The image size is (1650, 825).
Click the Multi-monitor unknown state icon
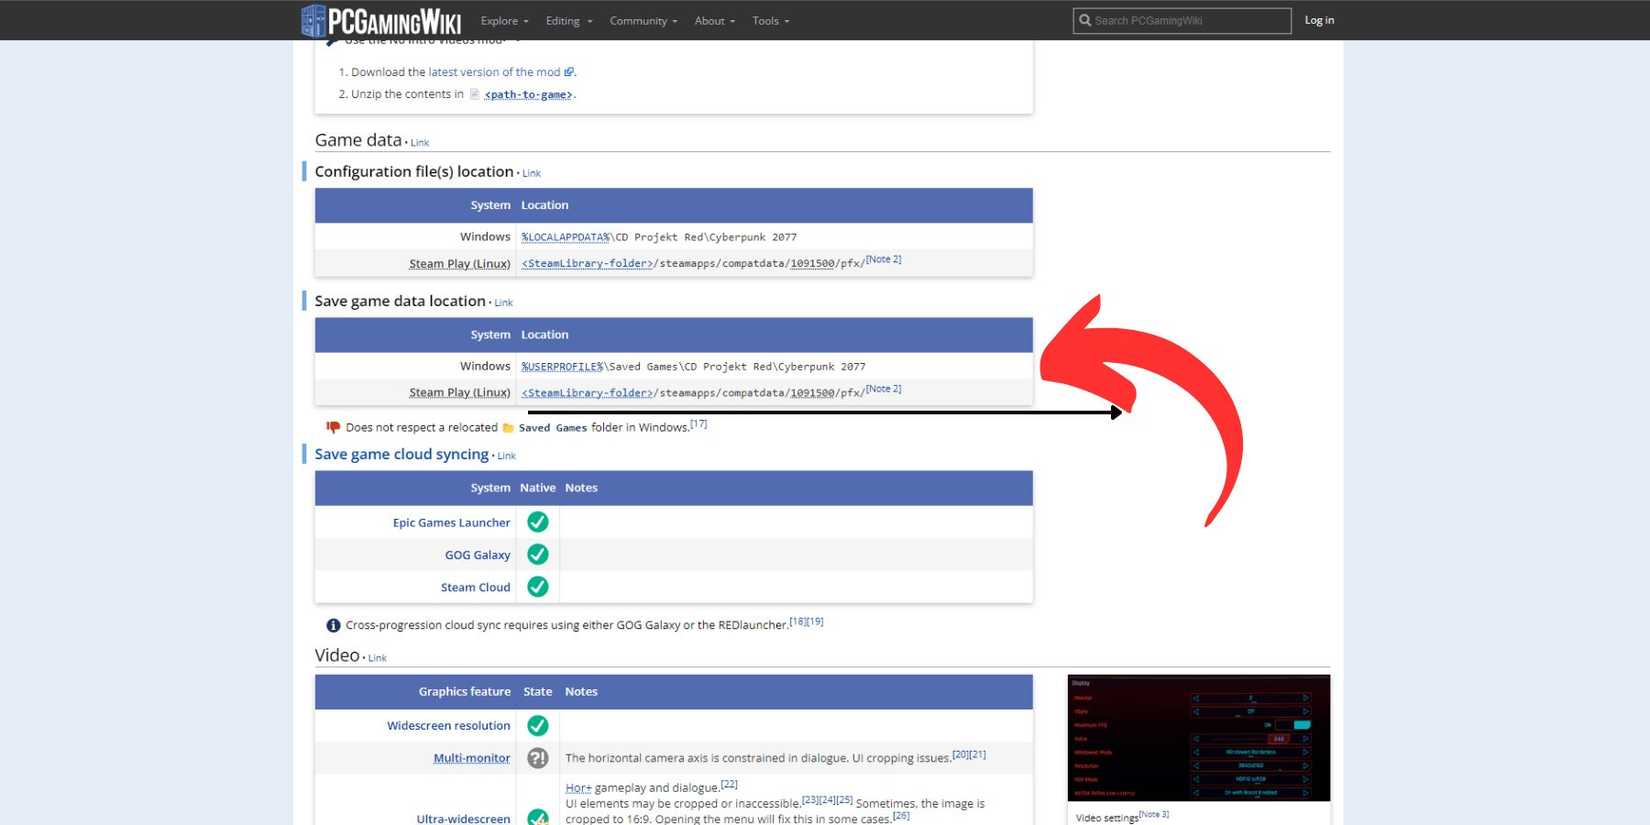(538, 758)
